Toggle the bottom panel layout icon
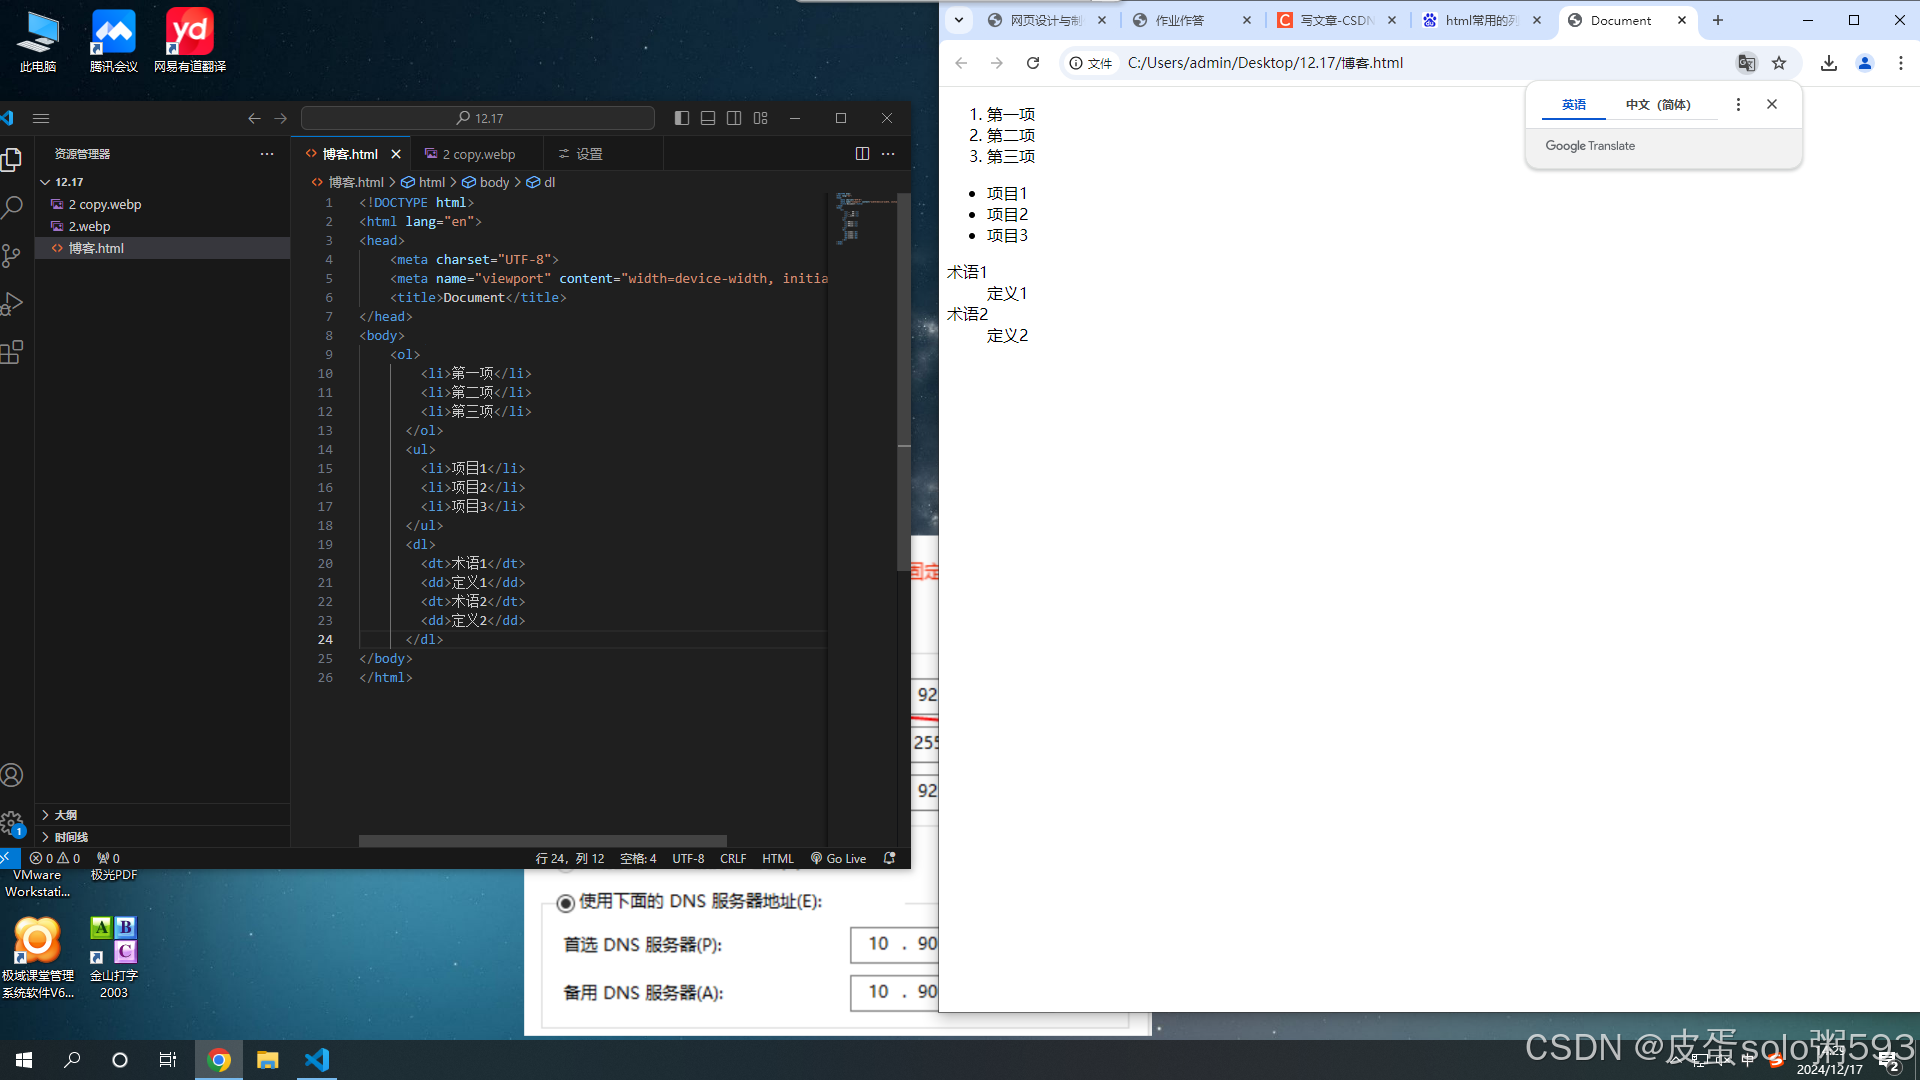This screenshot has width=1920, height=1080. click(x=708, y=118)
